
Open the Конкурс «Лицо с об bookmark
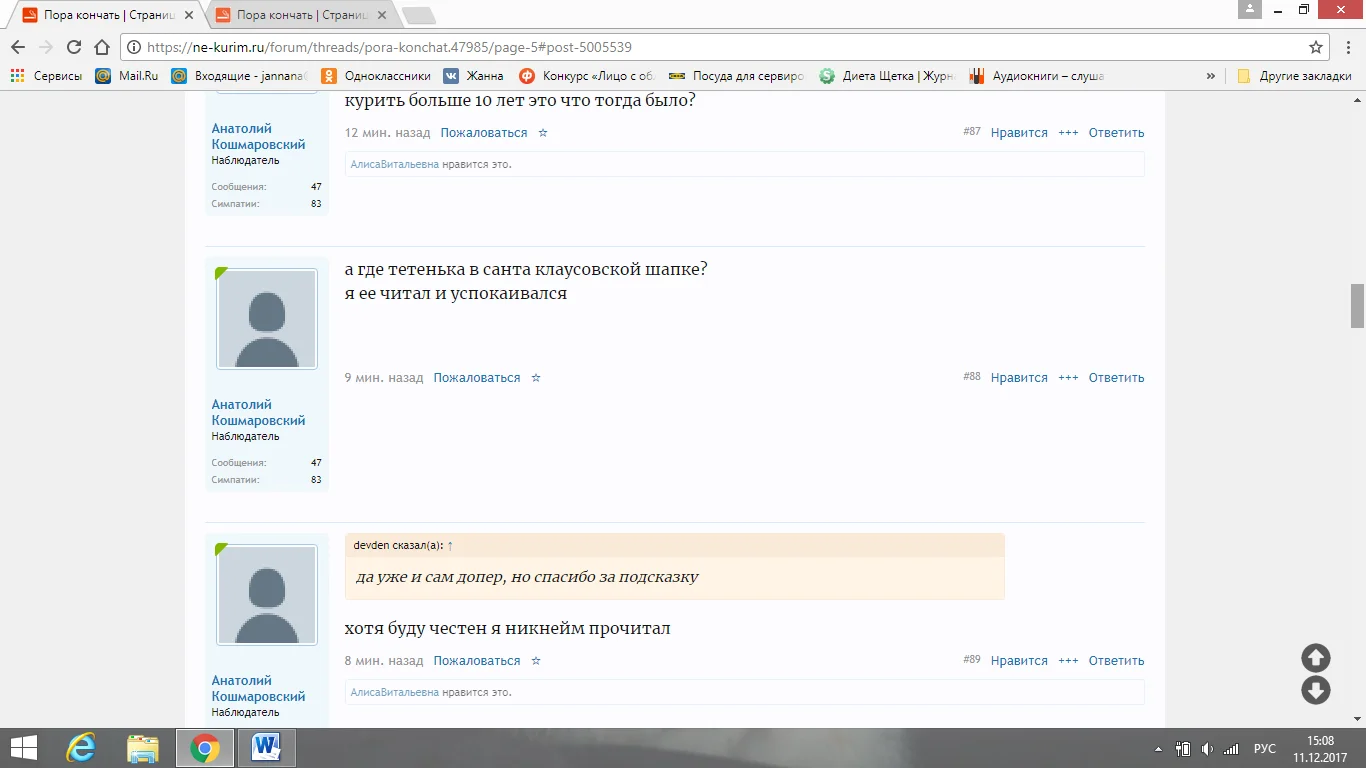pos(587,75)
